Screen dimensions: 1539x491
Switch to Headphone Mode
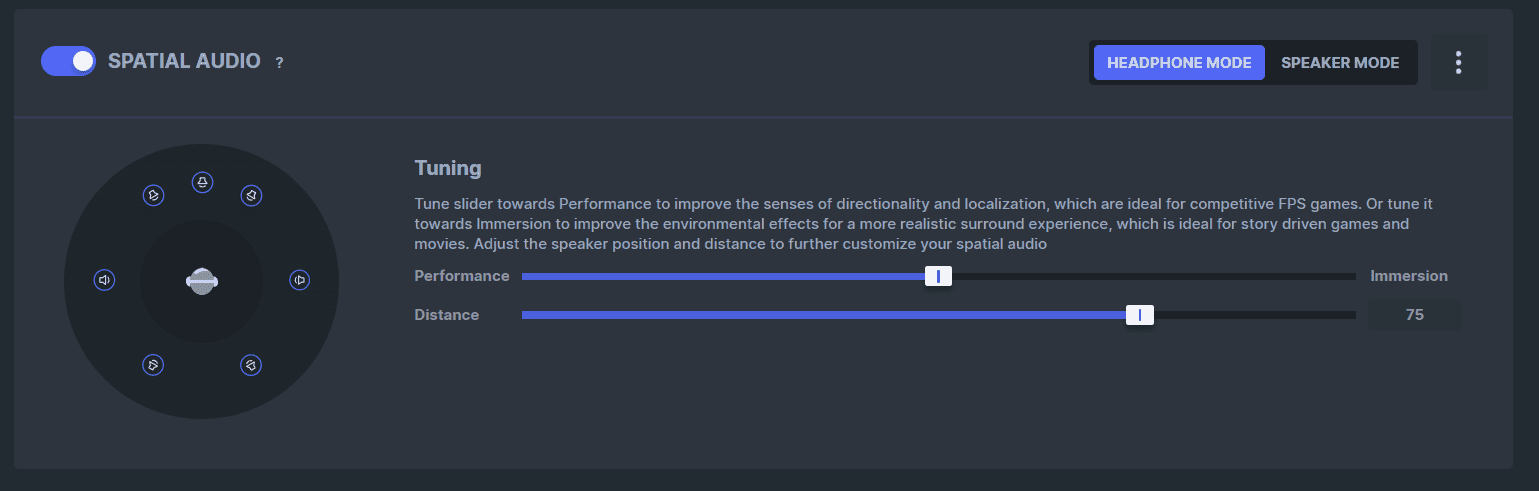1179,62
